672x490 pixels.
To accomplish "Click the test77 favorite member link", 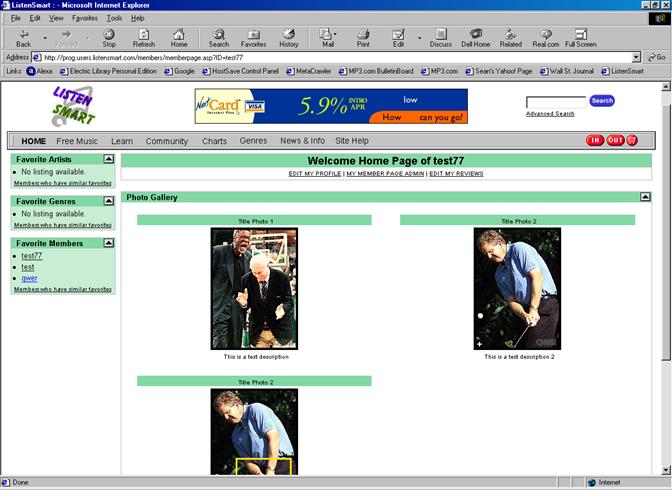I will point(31,256).
